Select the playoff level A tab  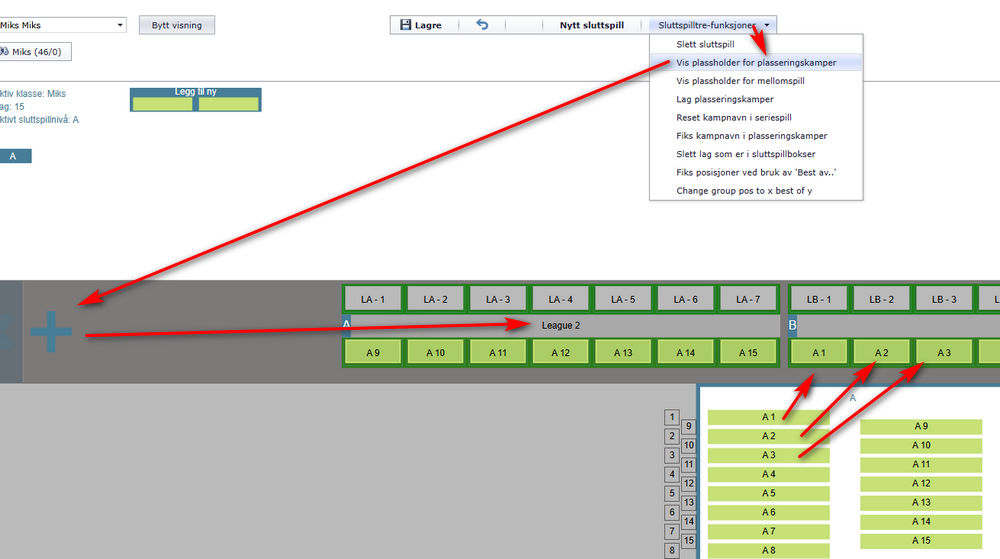(x=13, y=156)
